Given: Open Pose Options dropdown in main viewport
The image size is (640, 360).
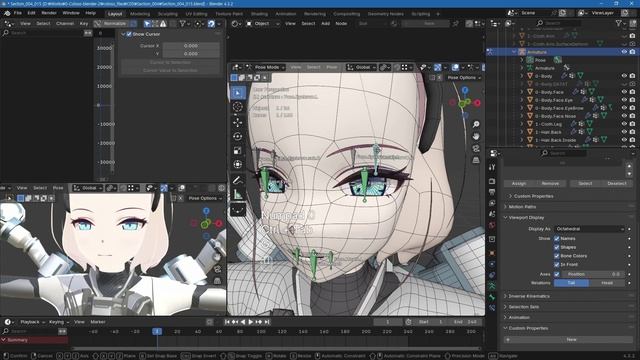Looking at the screenshot, I should [464, 78].
